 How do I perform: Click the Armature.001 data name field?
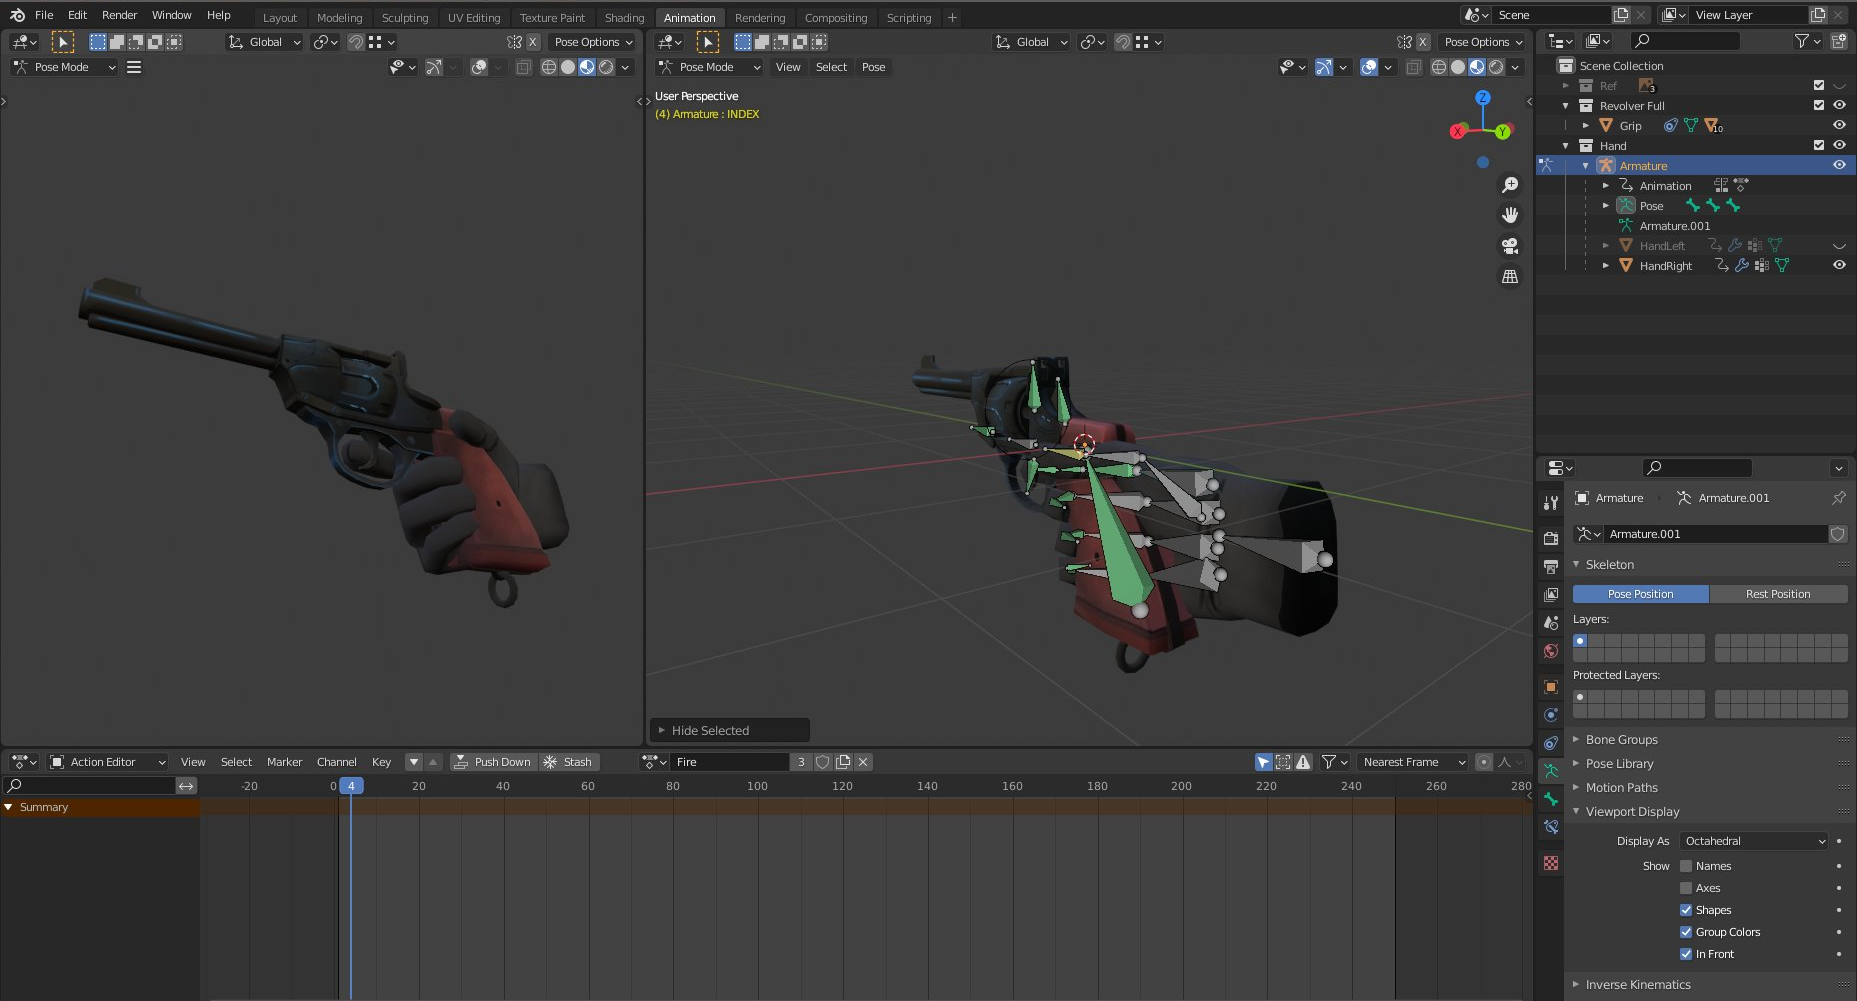tap(1716, 534)
